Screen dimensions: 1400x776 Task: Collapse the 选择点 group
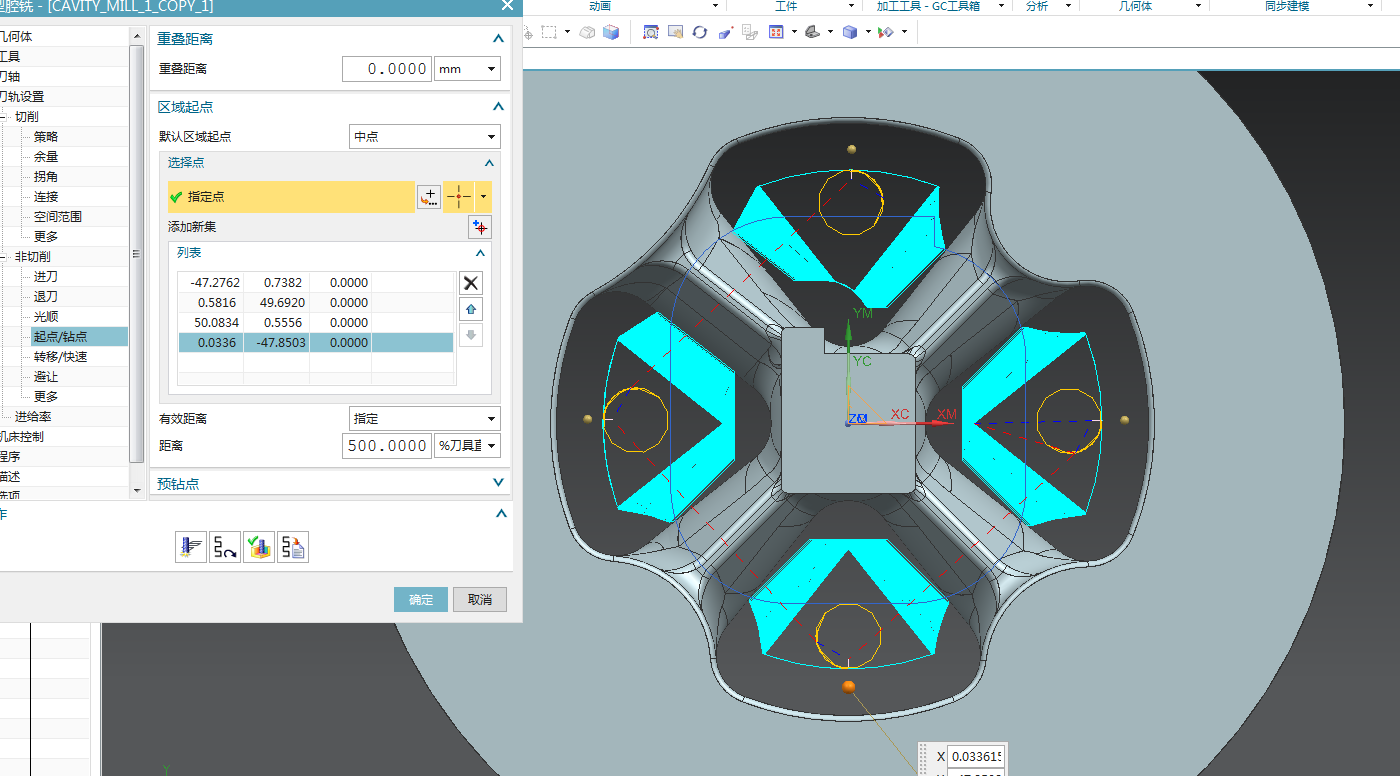click(x=489, y=162)
